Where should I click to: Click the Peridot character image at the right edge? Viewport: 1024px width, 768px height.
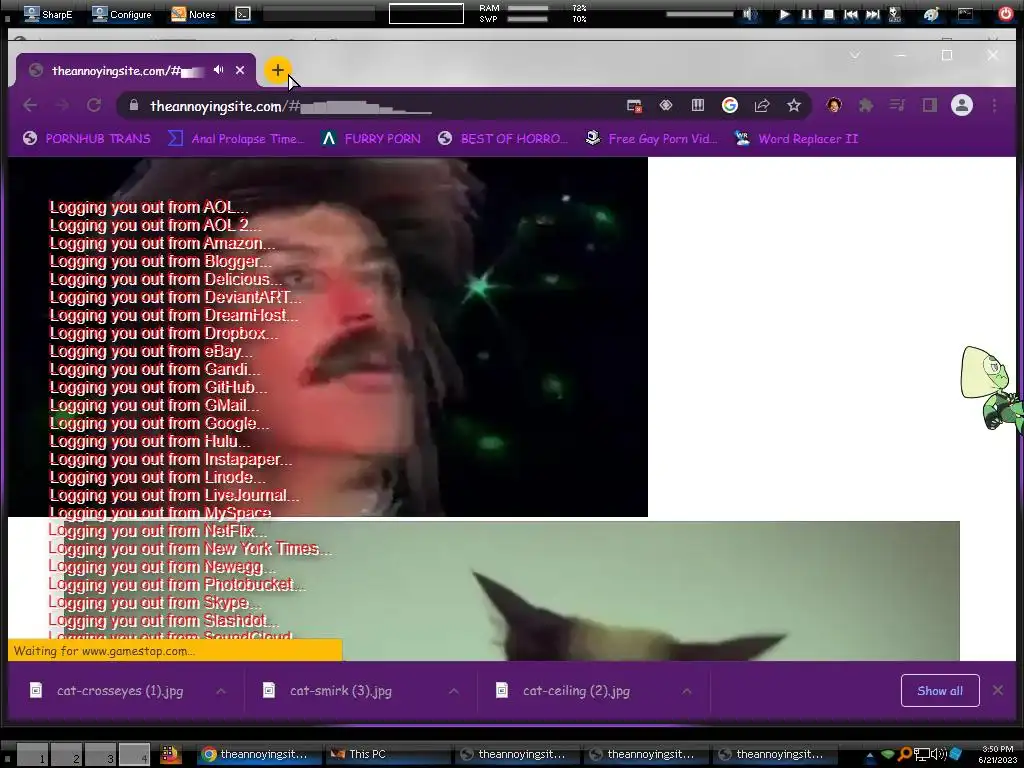point(991,388)
